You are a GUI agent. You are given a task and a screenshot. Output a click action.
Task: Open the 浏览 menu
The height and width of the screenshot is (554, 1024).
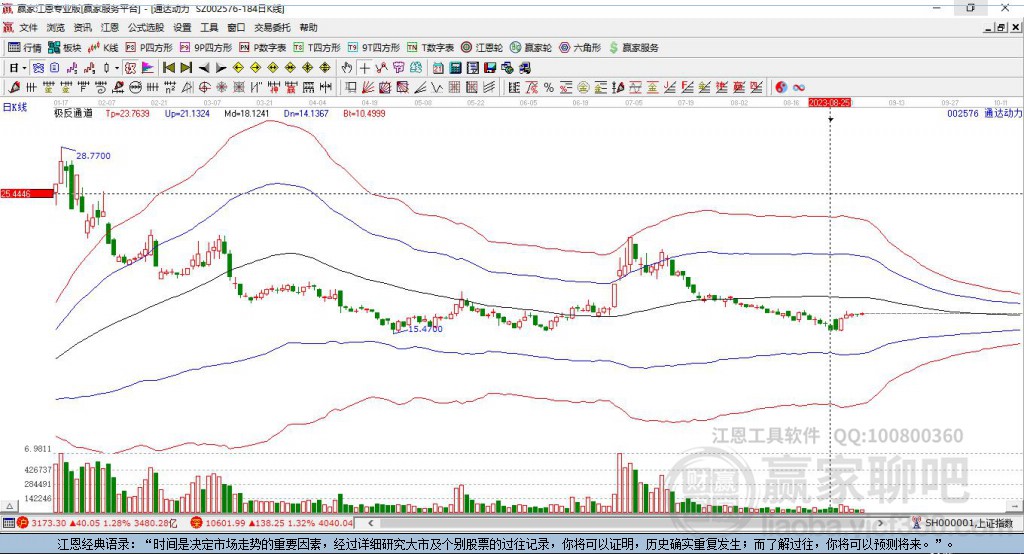[56, 27]
